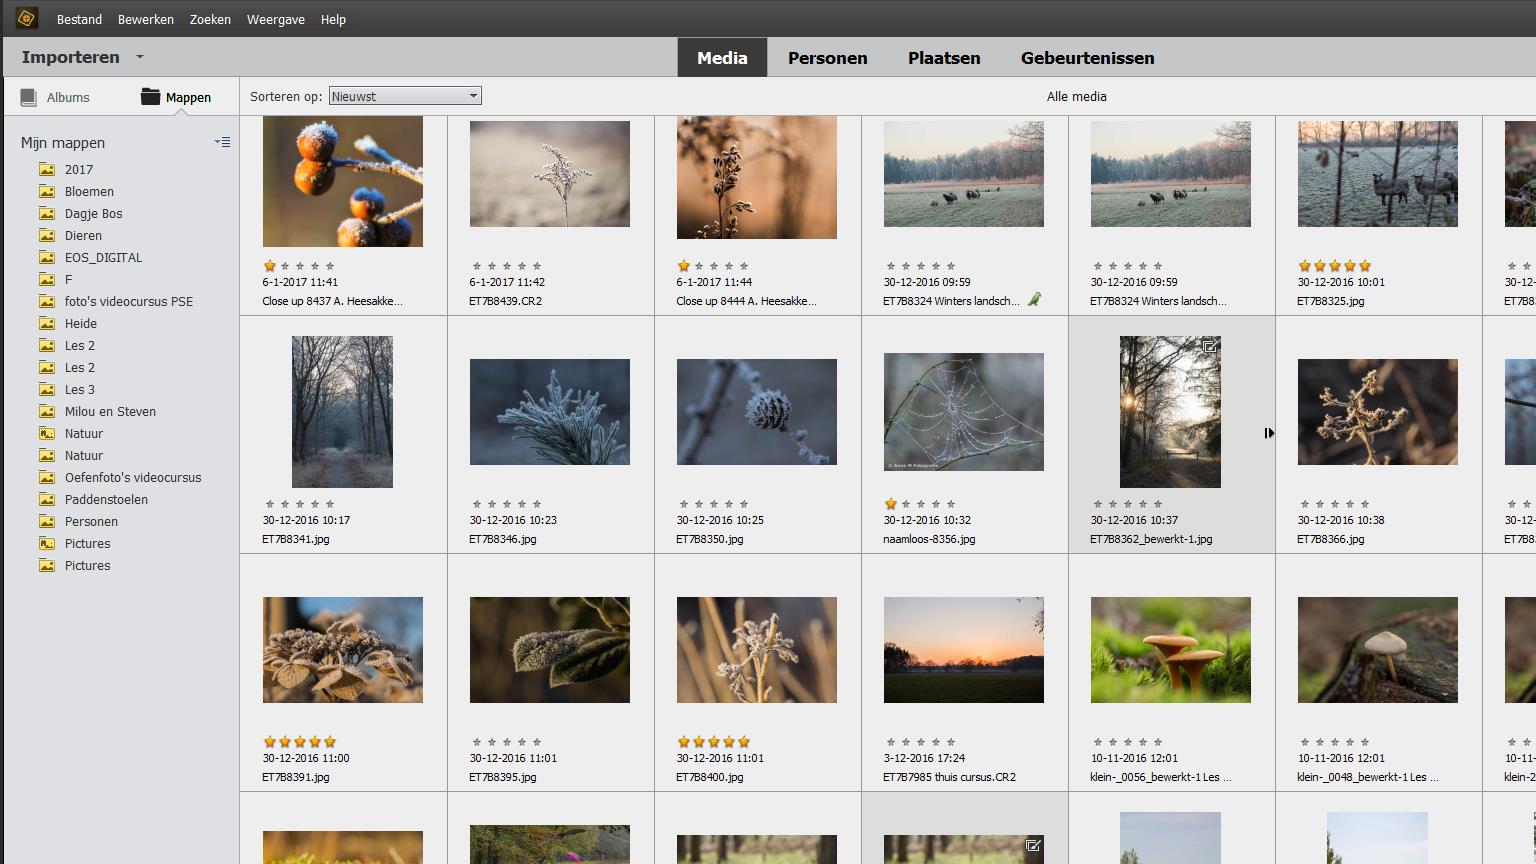Click the Mijn mappen heading
The image size is (1536, 864).
pyautogui.click(x=63, y=143)
